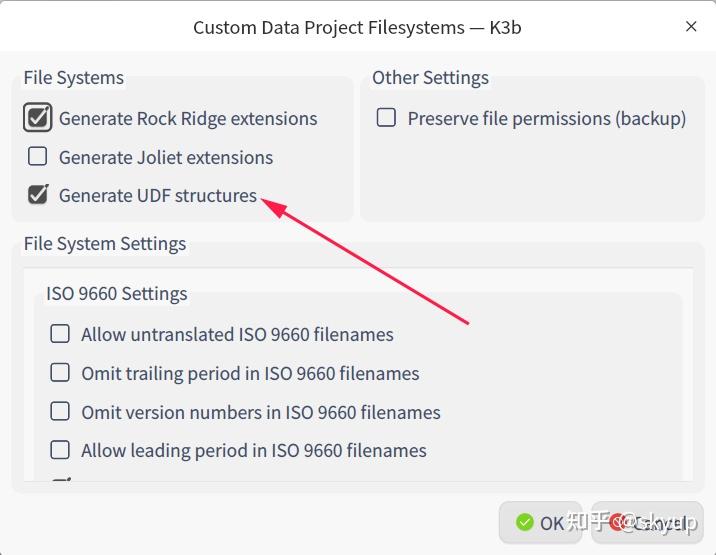The height and width of the screenshot is (555, 716).
Task: Tick Preserve file permissions (backup) checkbox
Action: click(386, 118)
